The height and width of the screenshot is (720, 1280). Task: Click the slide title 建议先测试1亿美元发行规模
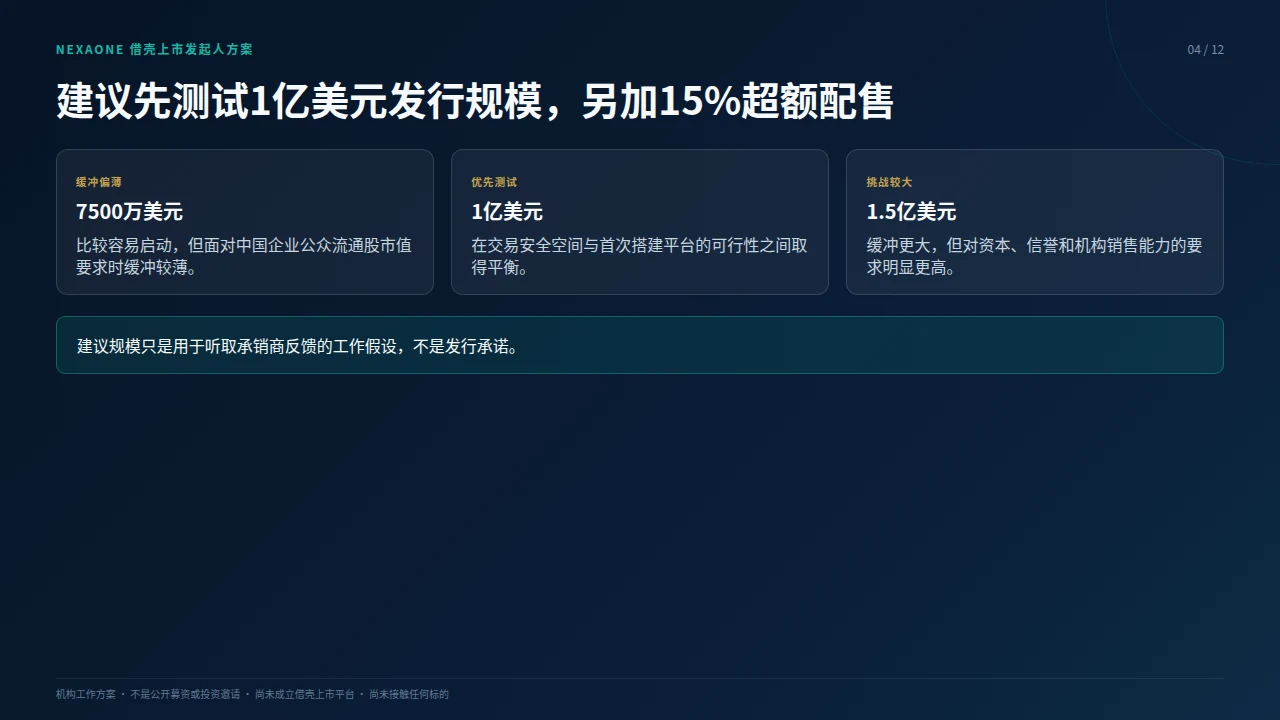[475, 102]
